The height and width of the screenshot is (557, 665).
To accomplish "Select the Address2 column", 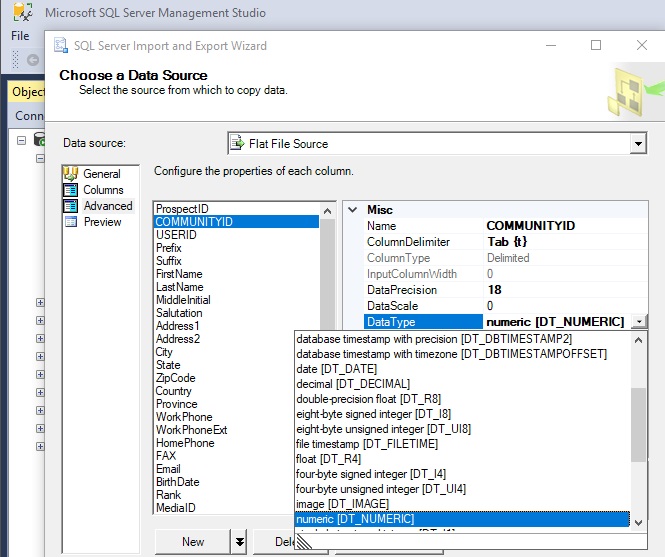I will [x=178, y=339].
